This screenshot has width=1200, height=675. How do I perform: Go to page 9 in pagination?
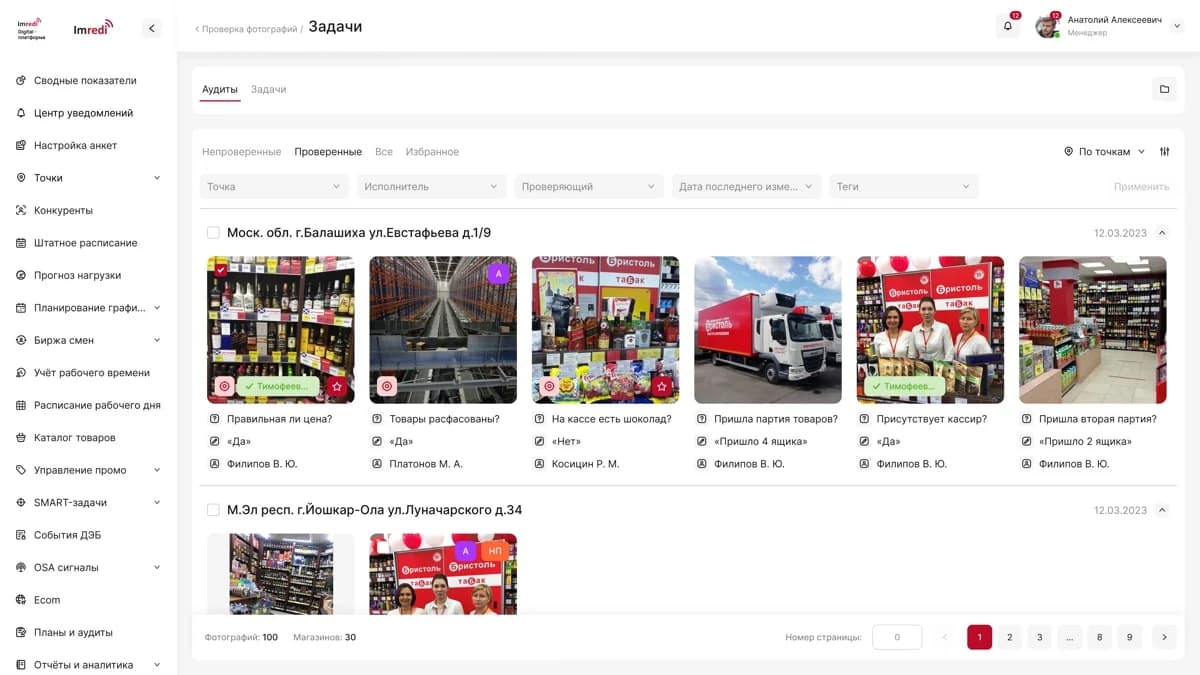point(1130,637)
